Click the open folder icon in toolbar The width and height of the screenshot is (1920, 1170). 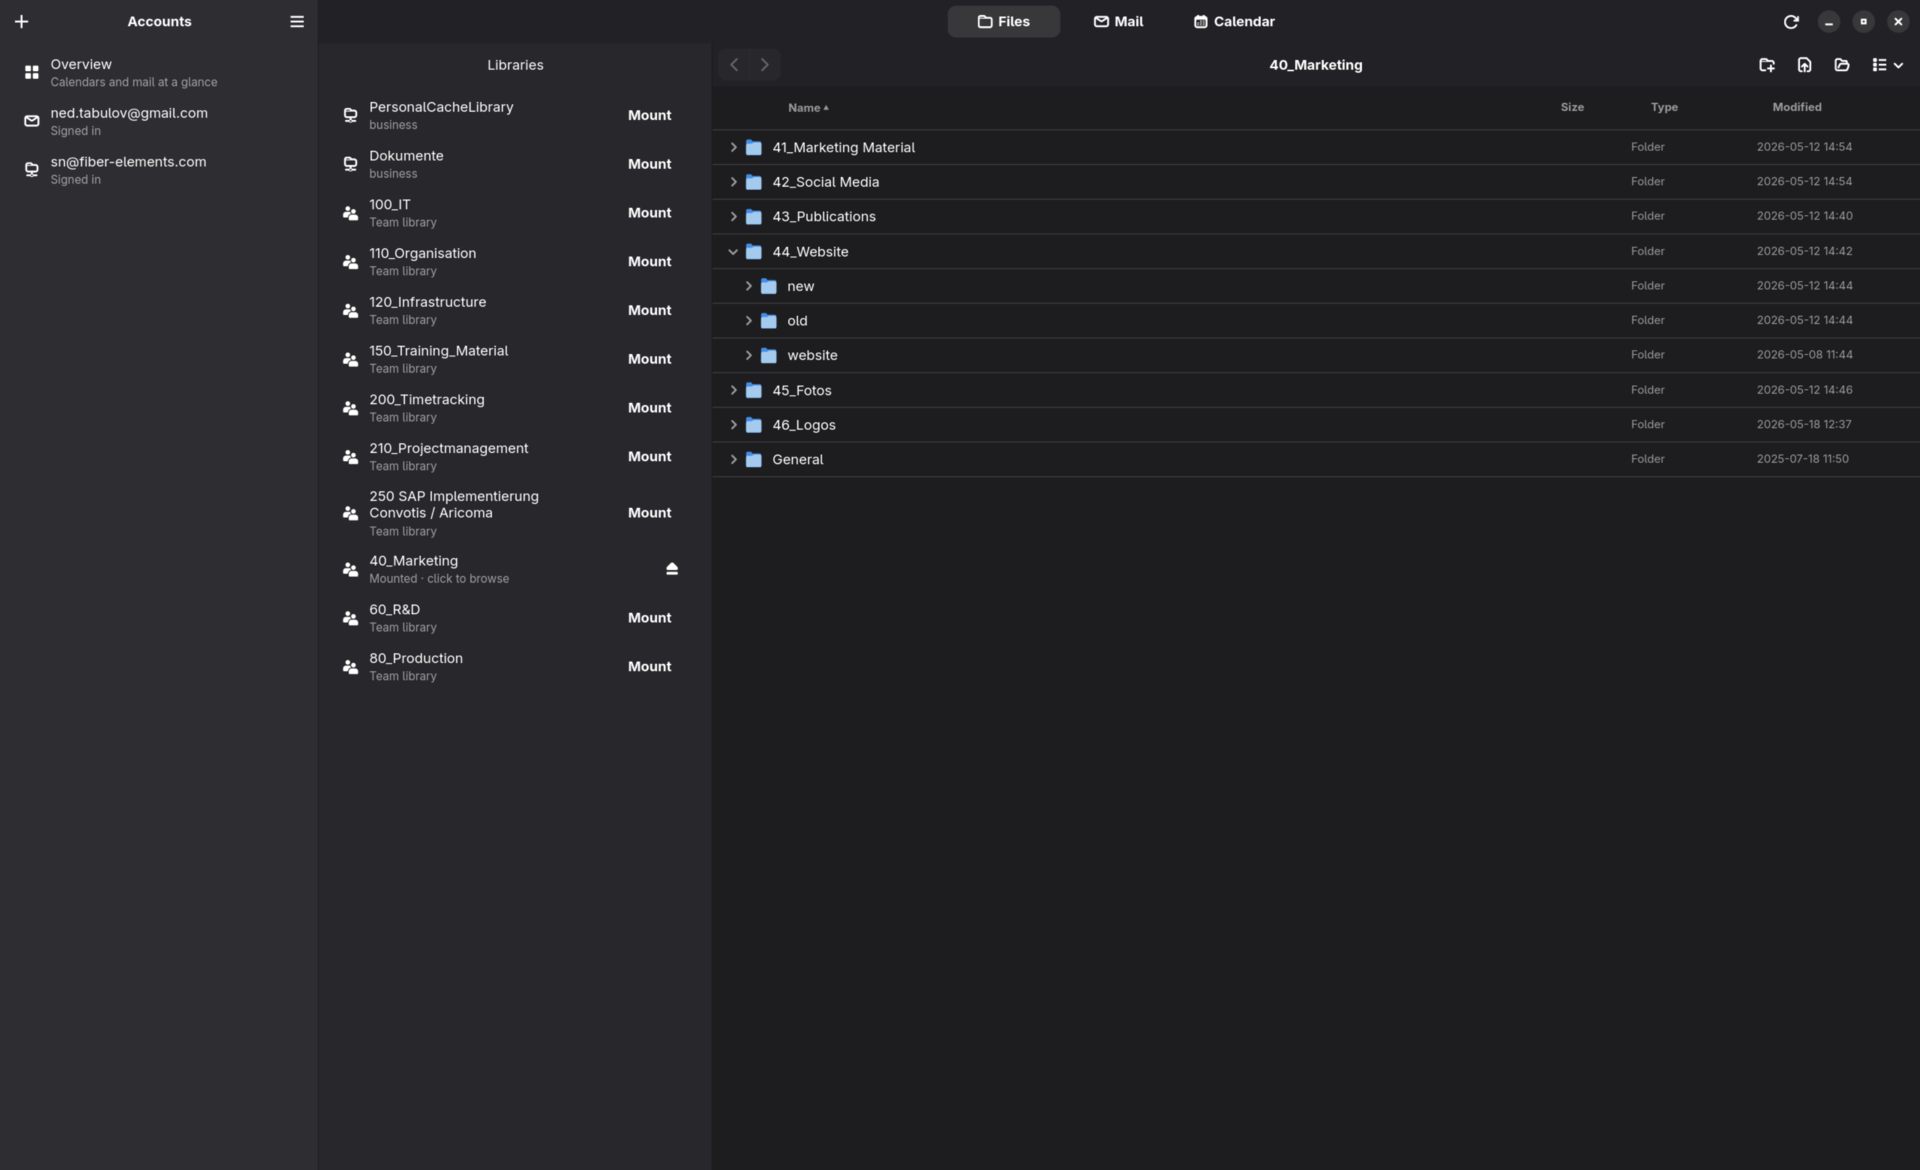pos(1842,65)
